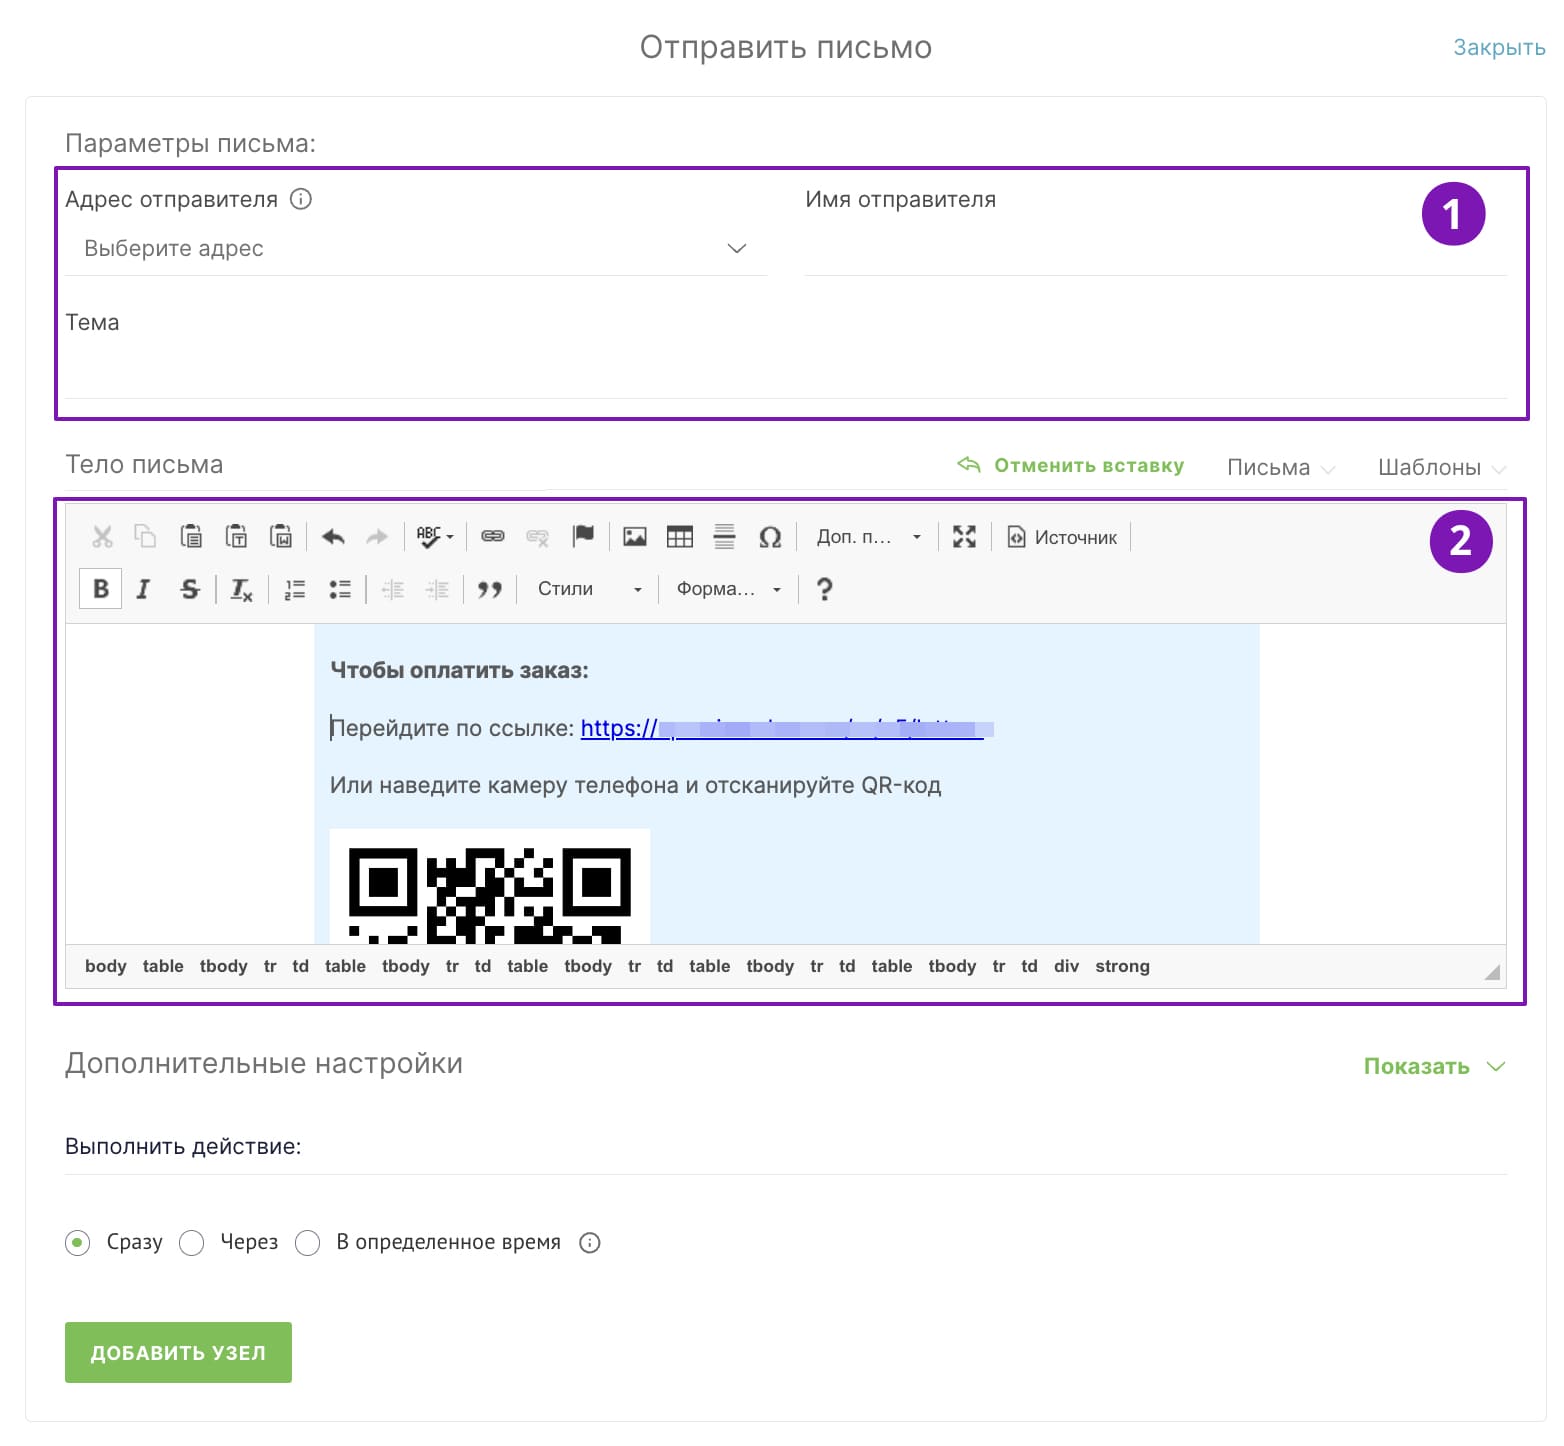Open the spell check ABC menu

click(x=435, y=537)
